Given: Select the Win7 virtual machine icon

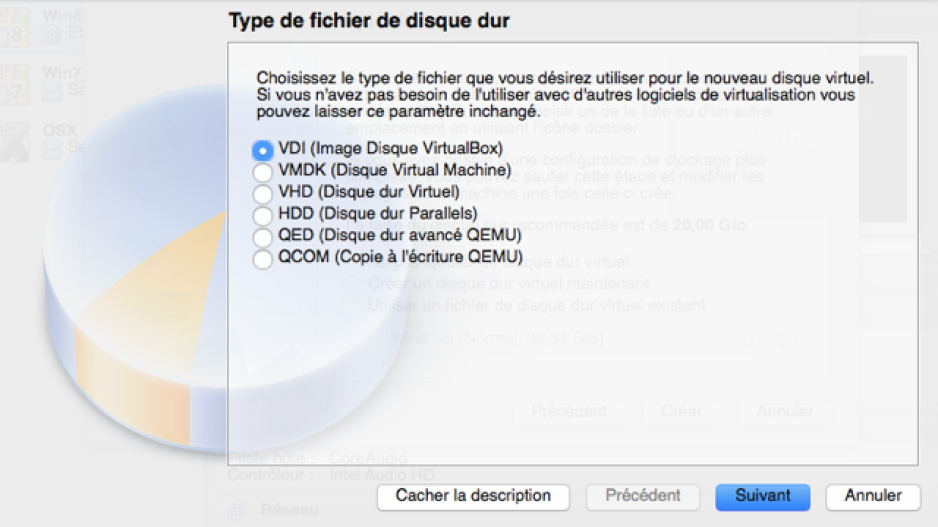Looking at the screenshot, I should (x=14, y=84).
